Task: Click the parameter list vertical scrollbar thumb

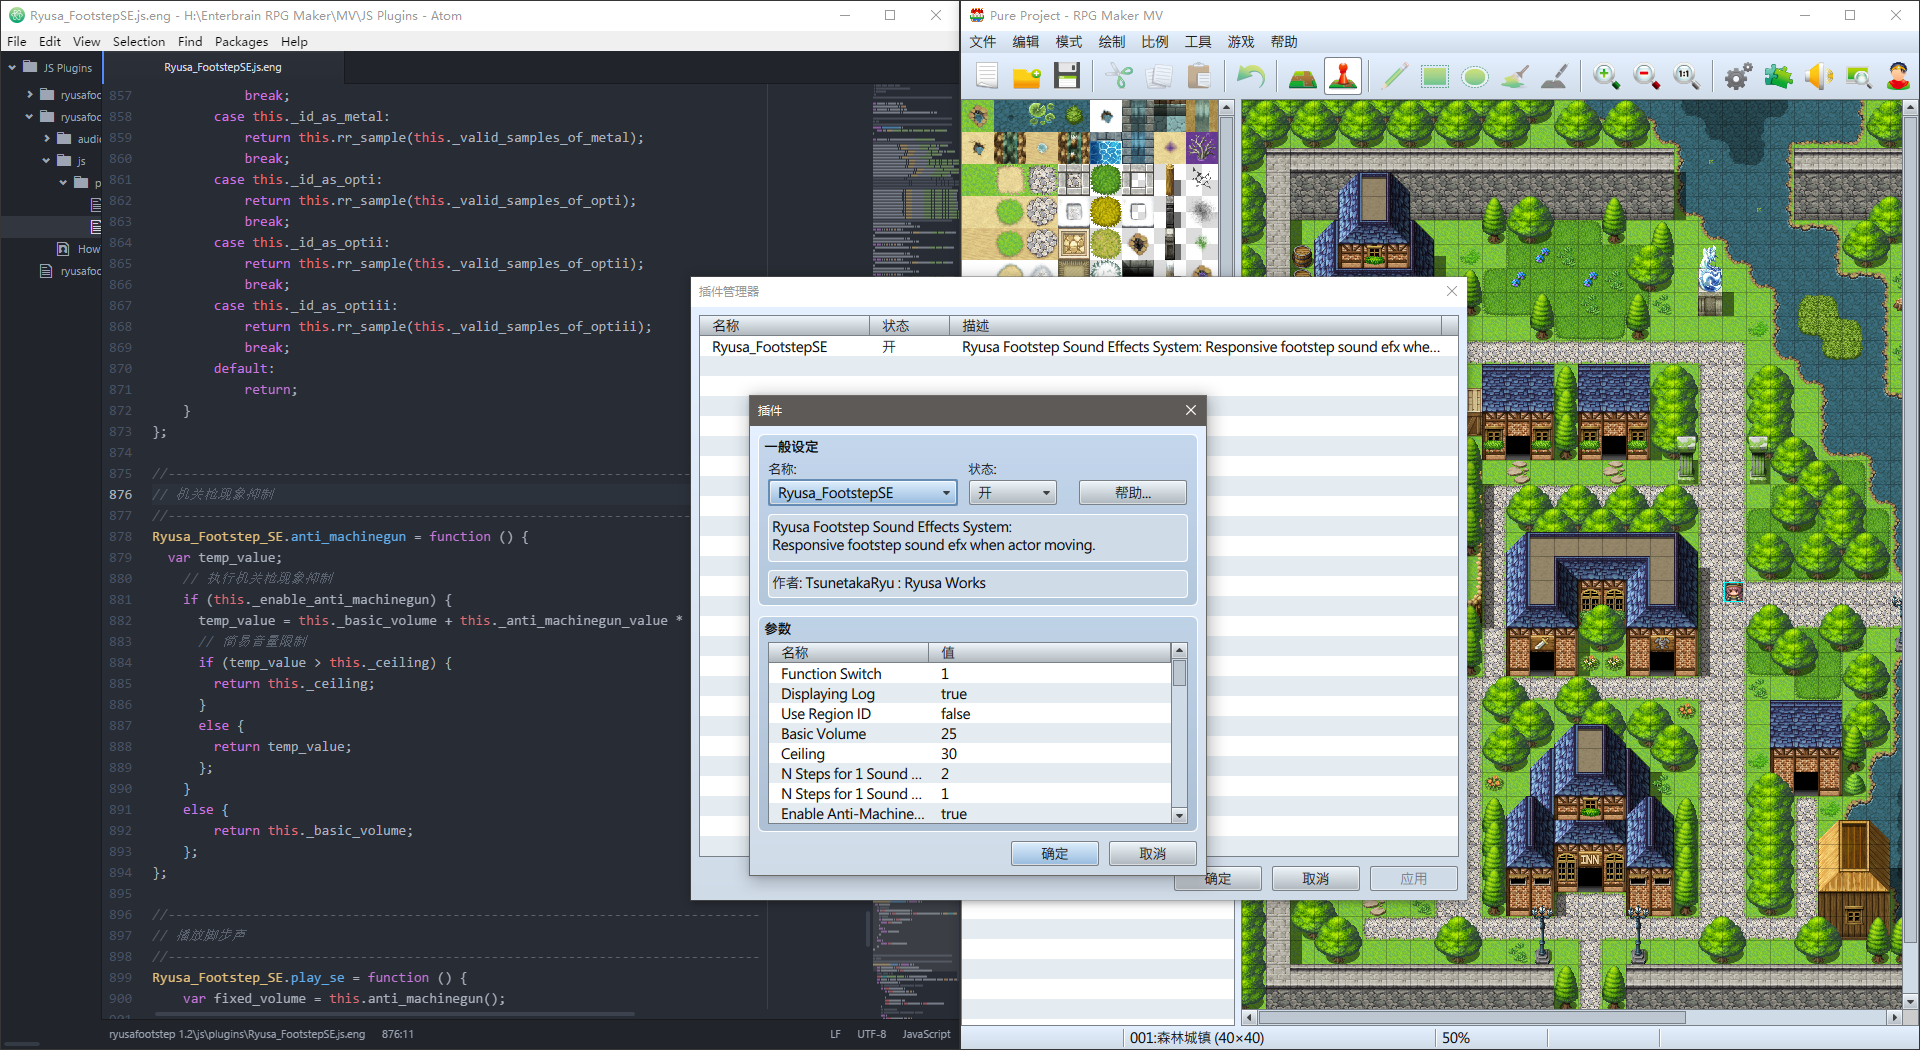Action: coord(1180,673)
